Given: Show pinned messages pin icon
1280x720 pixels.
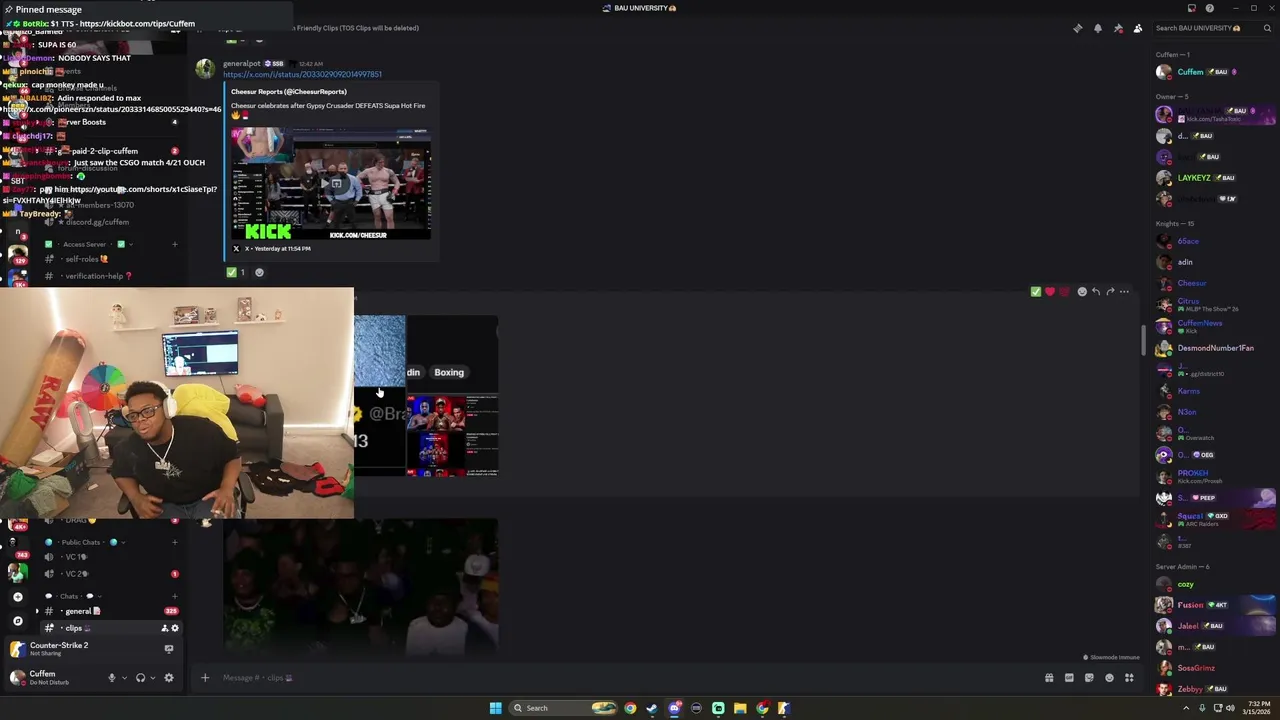Looking at the screenshot, I should pyautogui.click(x=1118, y=28).
